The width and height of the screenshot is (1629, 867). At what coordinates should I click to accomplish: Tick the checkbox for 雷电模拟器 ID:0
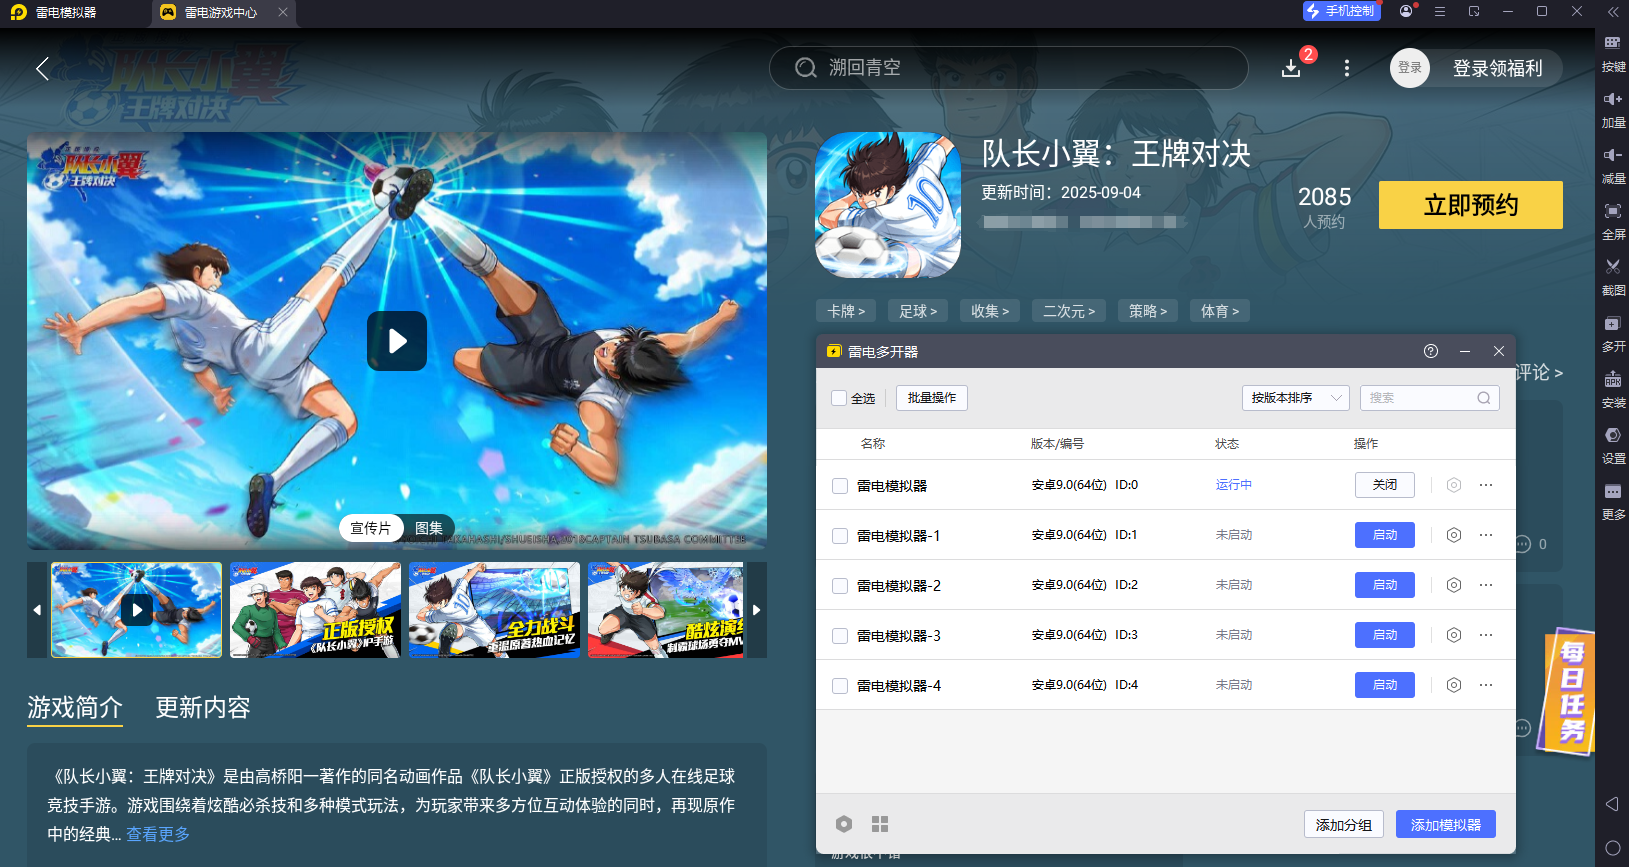pyautogui.click(x=840, y=486)
